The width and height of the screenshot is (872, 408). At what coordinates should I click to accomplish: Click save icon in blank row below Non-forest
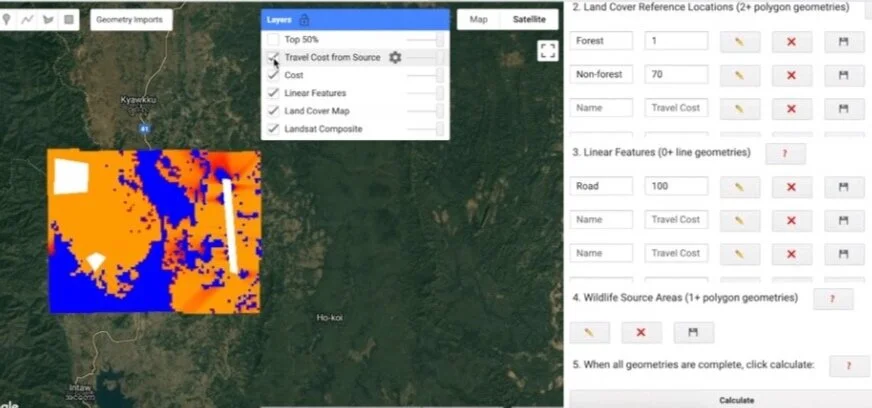click(x=844, y=108)
